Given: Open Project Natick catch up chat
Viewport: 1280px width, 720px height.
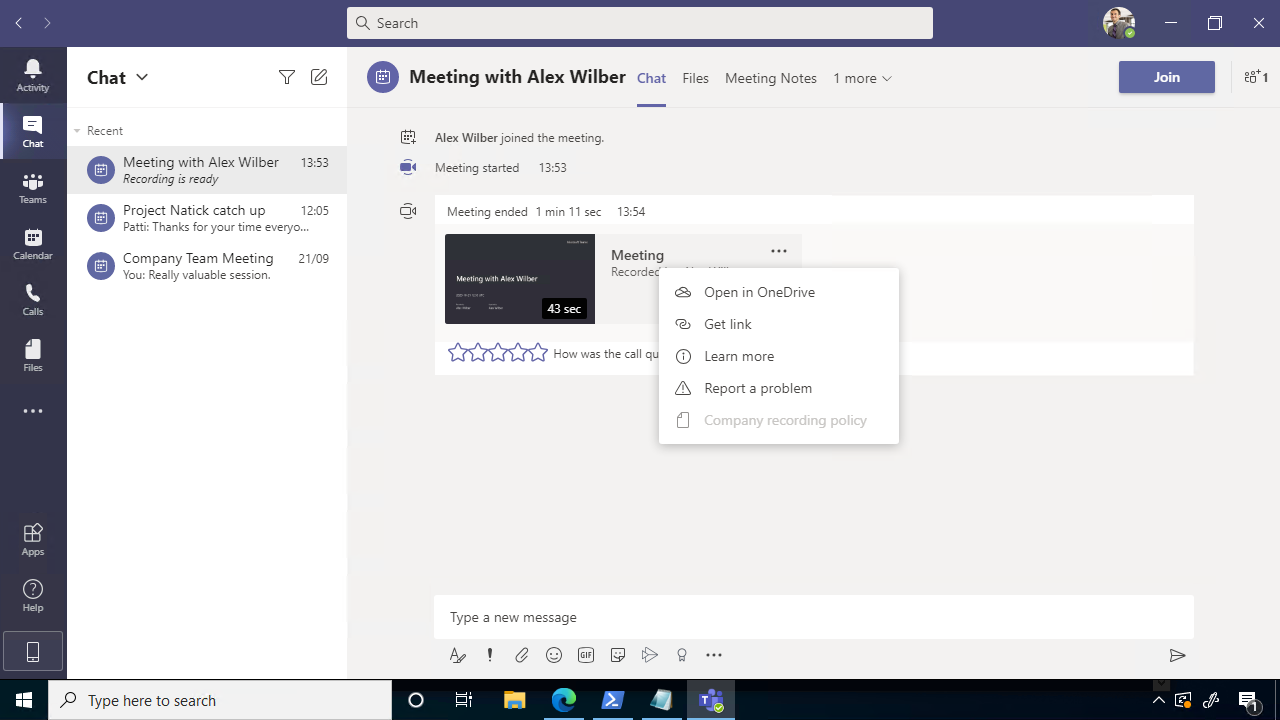Looking at the screenshot, I should click(207, 218).
